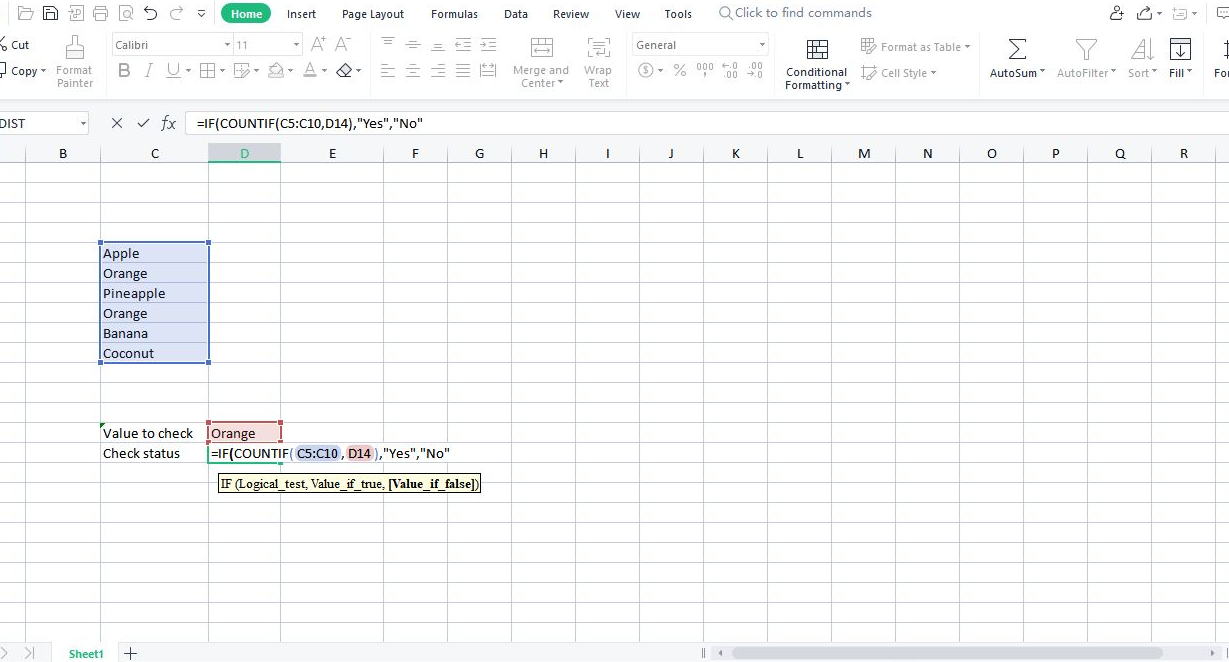Viewport: 1229px width, 662px height.
Task: Open the font size dropdown
Action: (x=295, y=44)
